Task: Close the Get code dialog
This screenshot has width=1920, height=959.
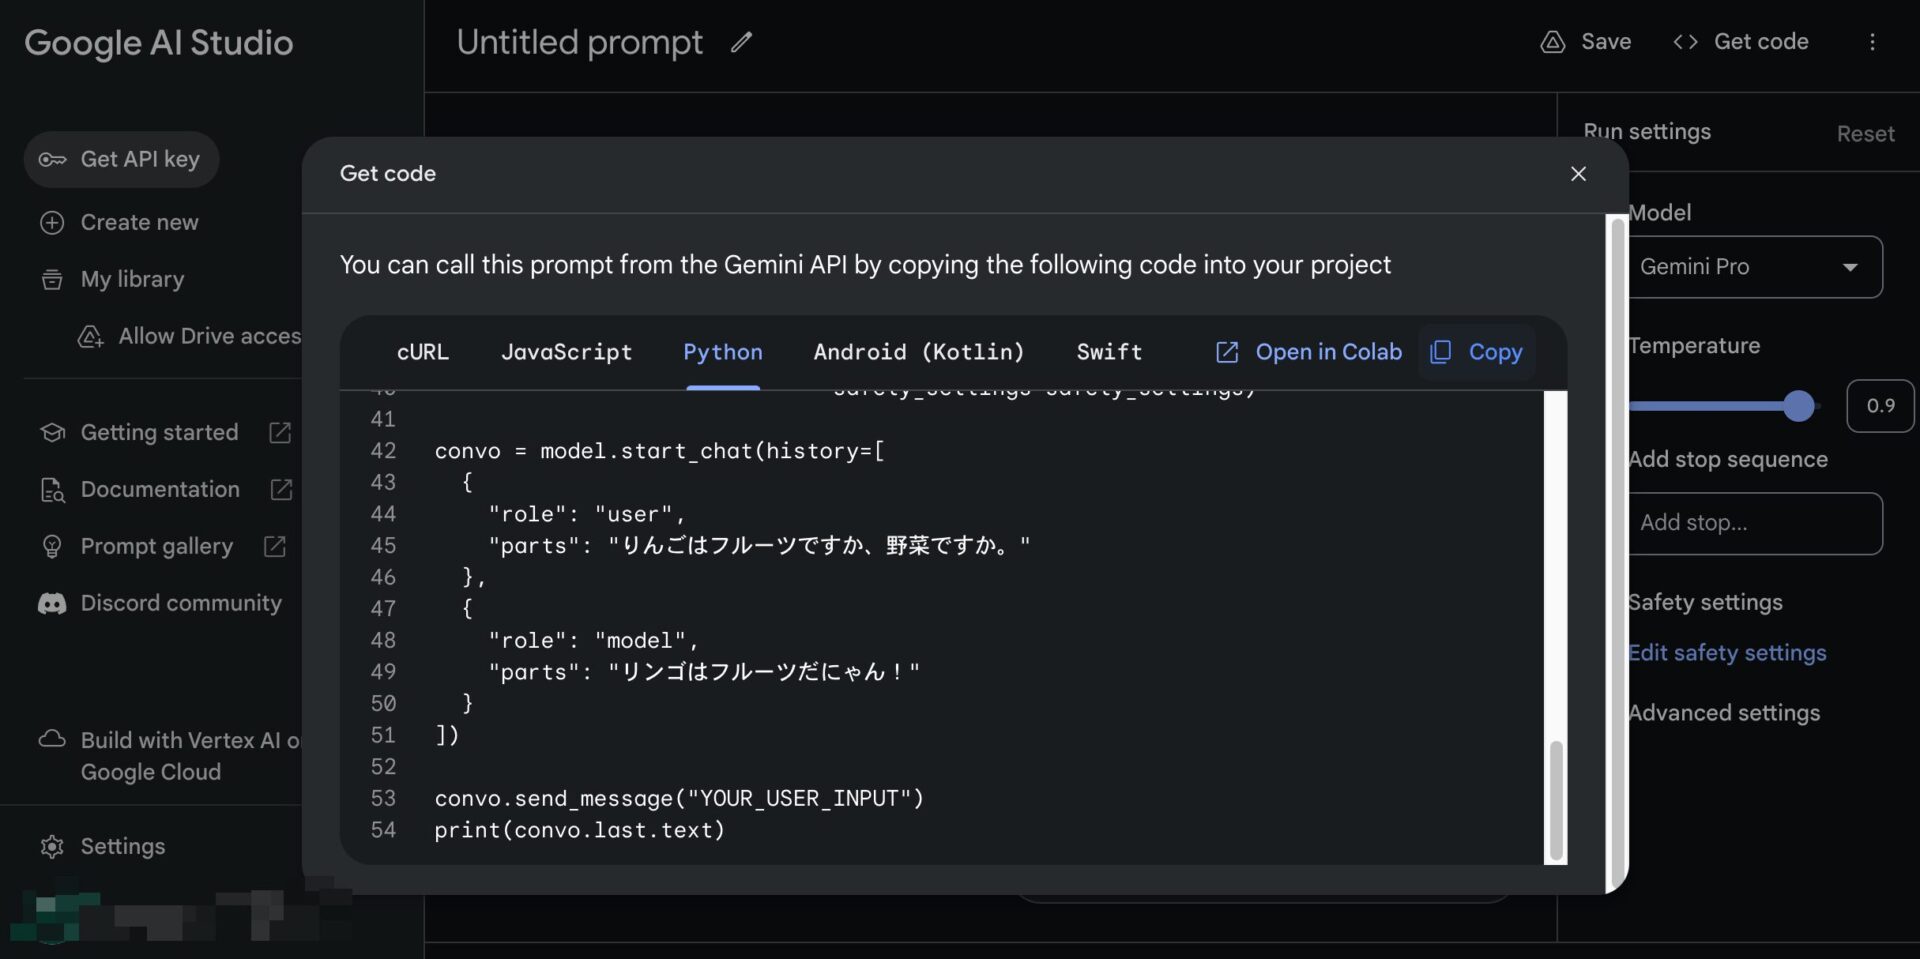Action: pos(1578,174)
